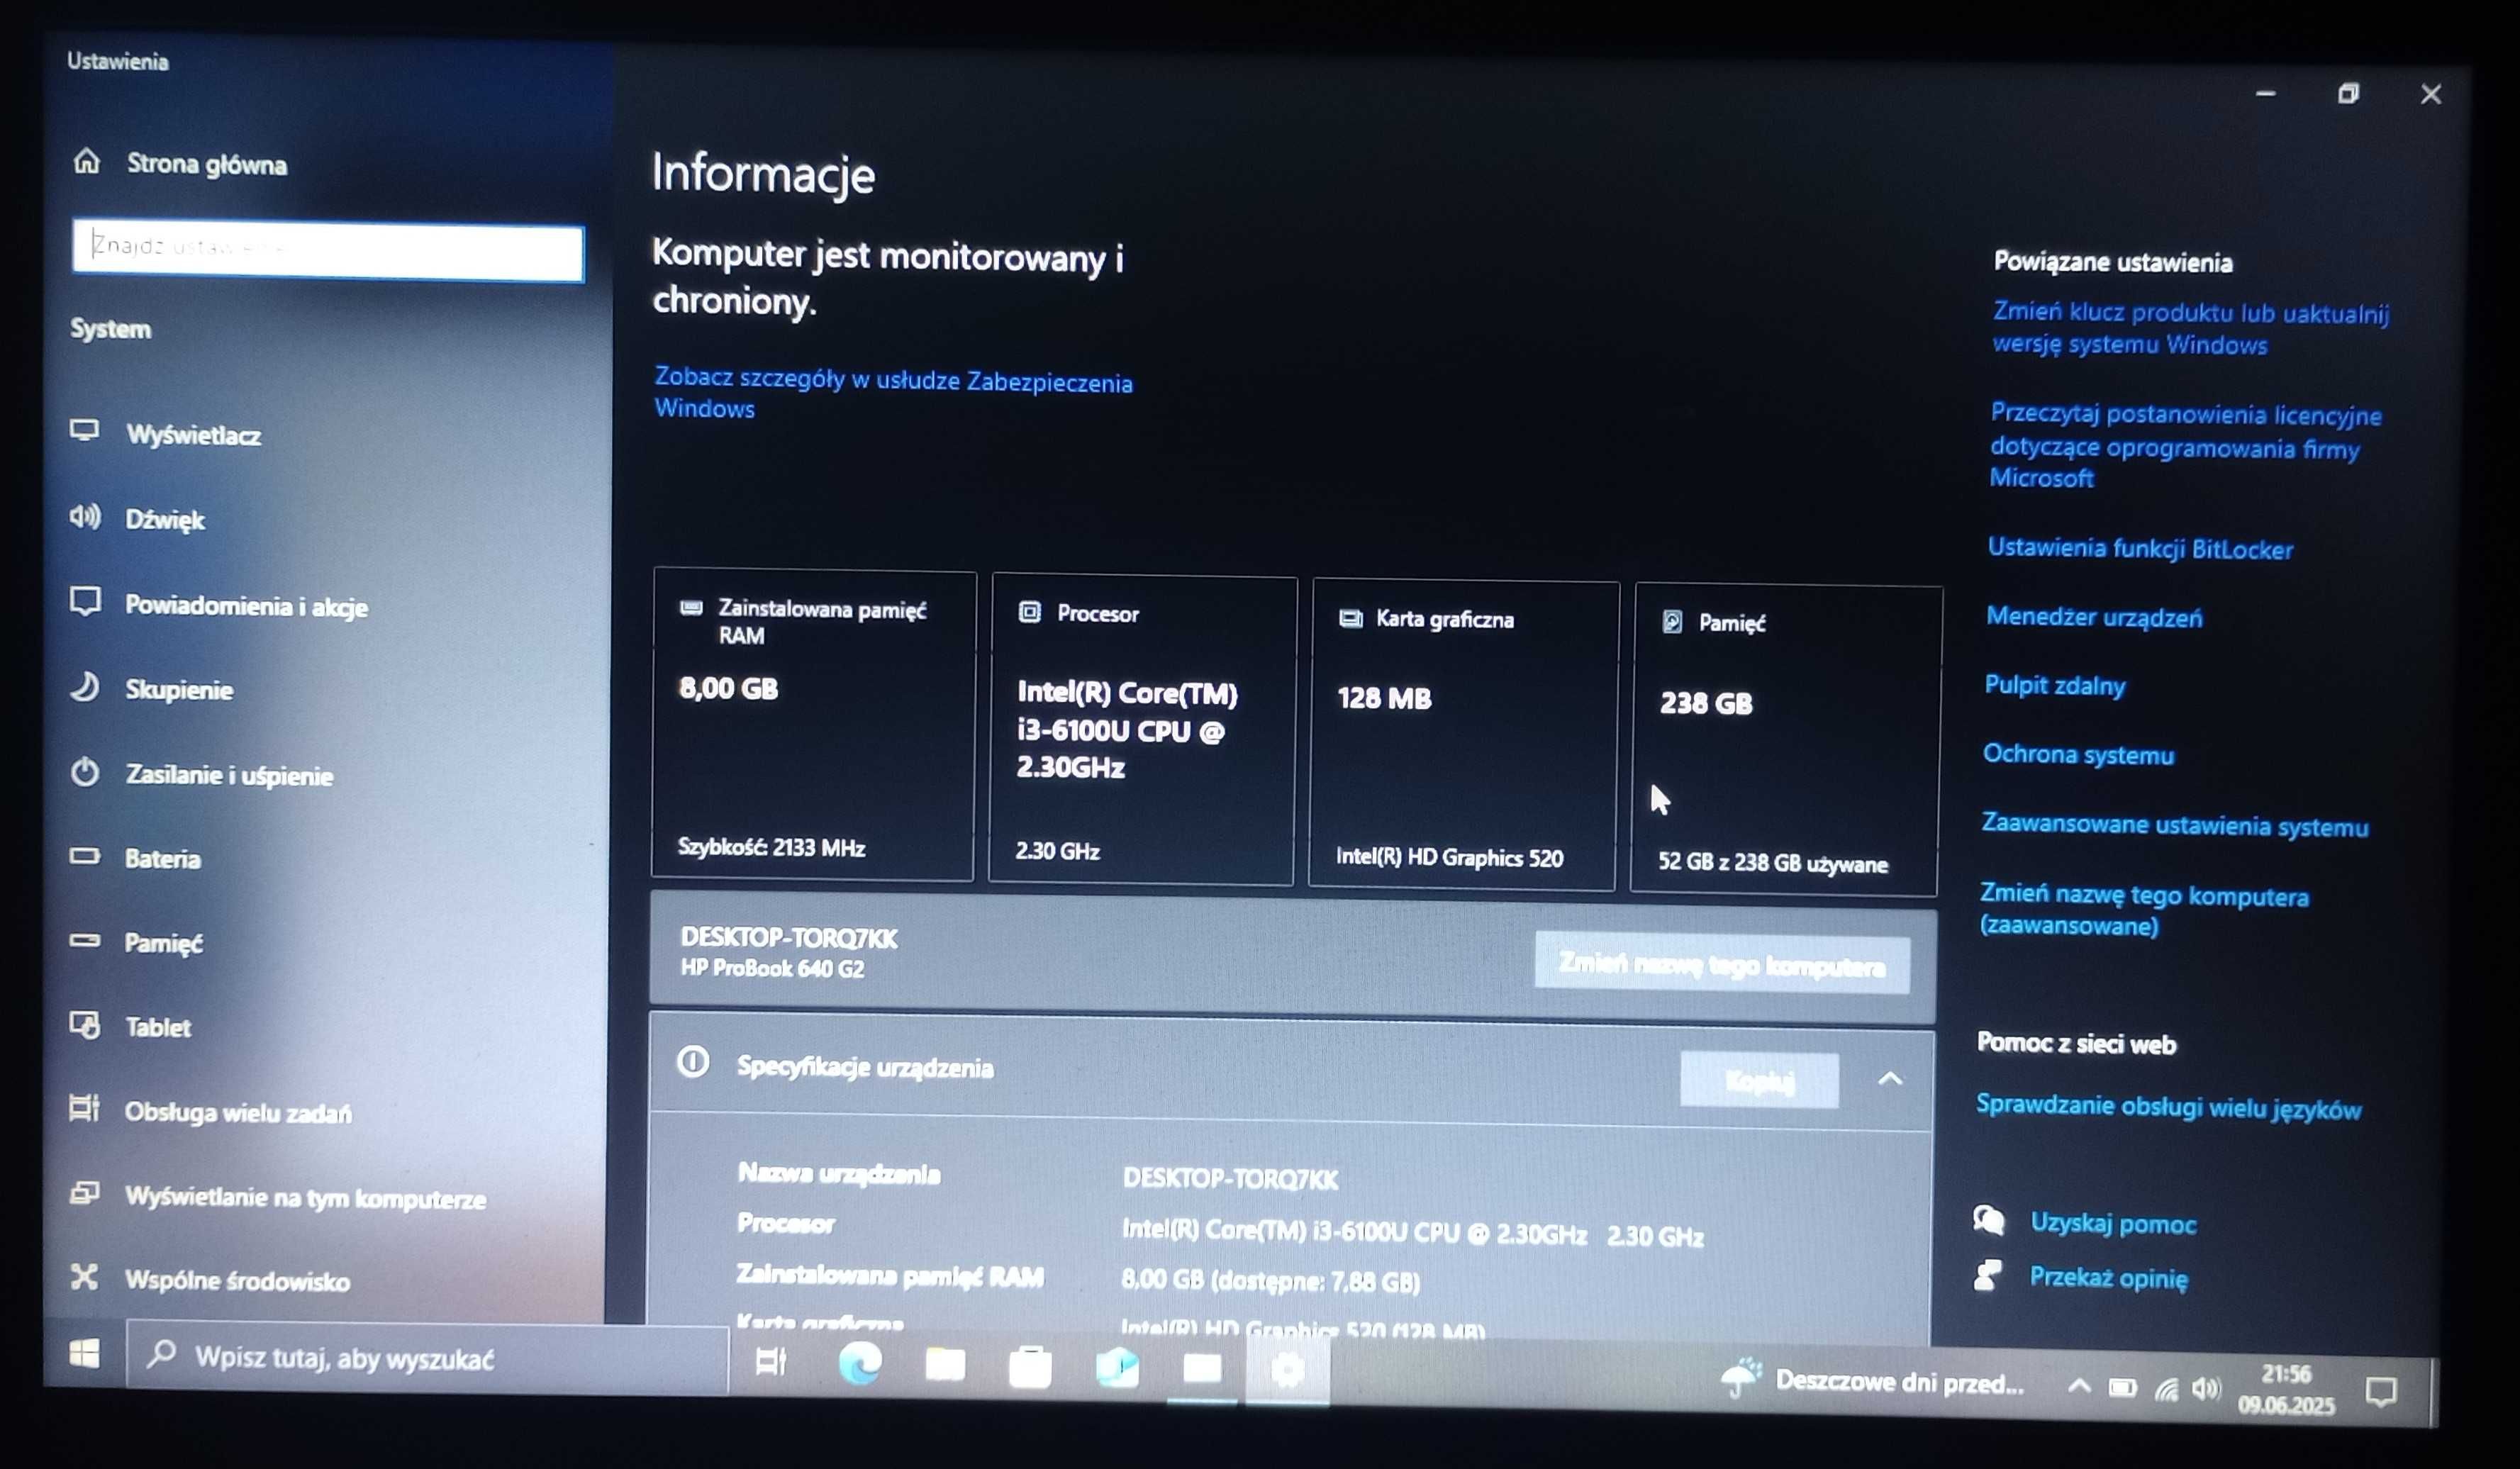
Task: Open Zasilanie i uśpienie settings
Action: click(201, 774)
